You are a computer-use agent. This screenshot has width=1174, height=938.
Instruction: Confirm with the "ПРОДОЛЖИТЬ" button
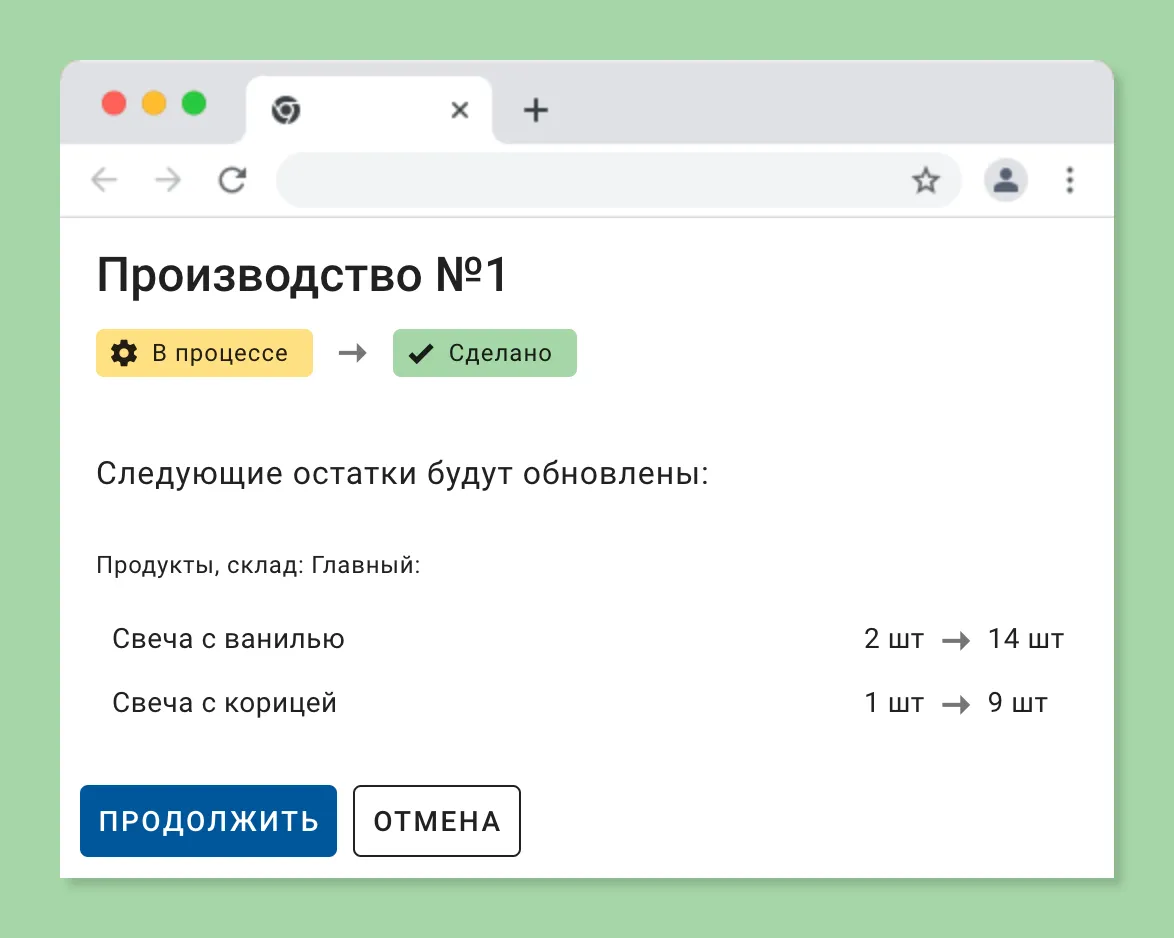tap(208, 820)
